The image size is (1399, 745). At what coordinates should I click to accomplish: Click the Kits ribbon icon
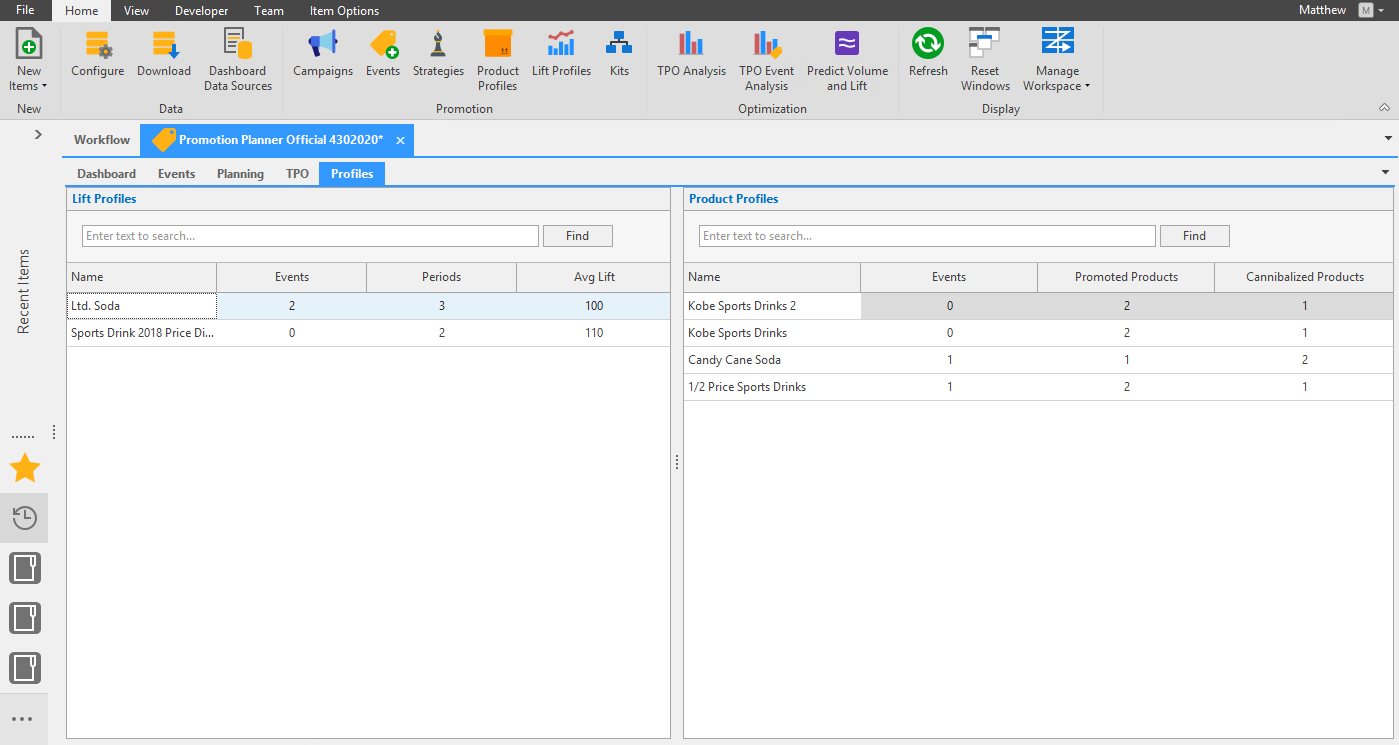point(620,53)
